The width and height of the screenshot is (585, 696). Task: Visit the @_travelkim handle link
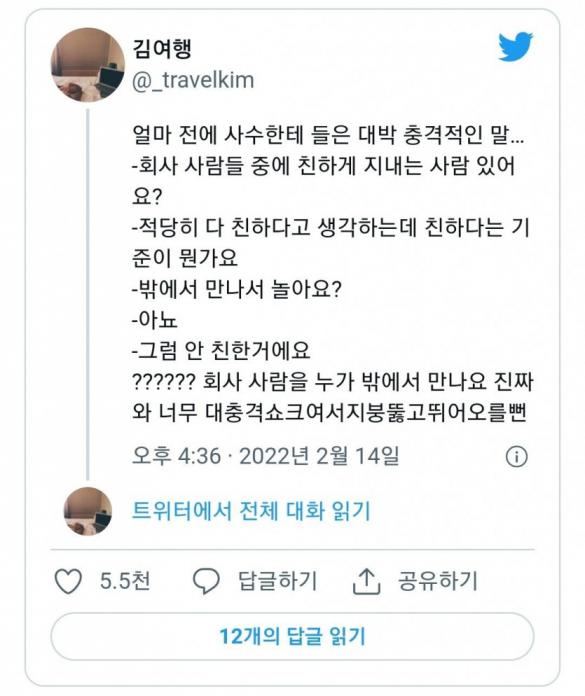(x=193, y=80)
